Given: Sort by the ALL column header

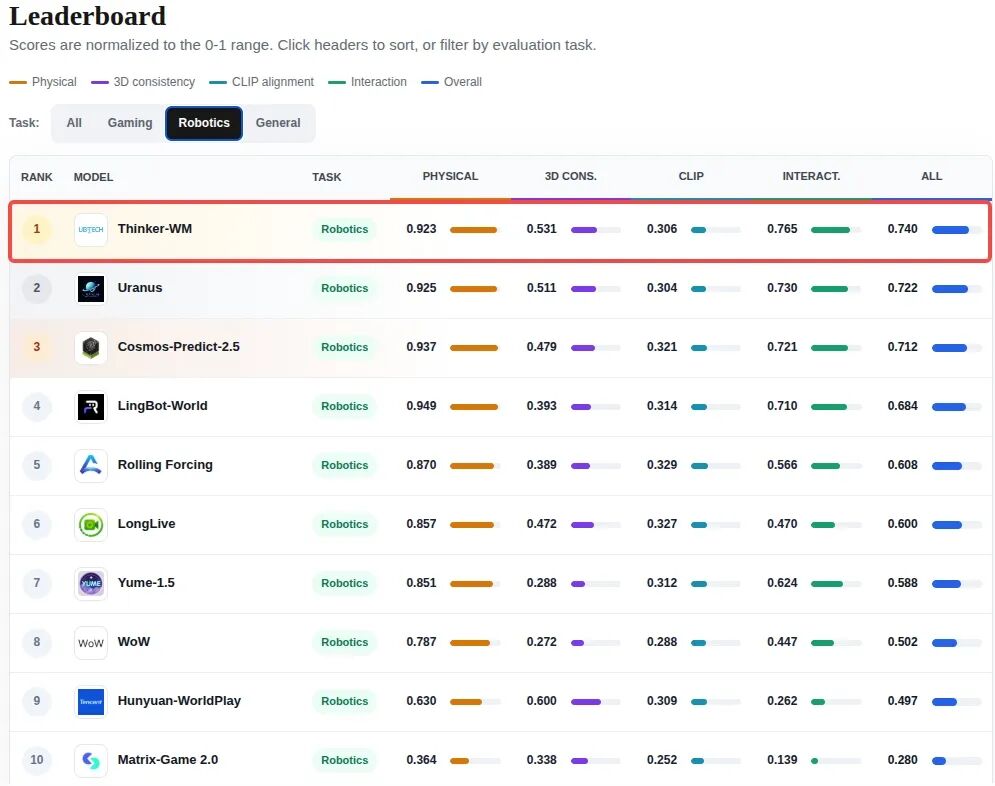Looking at the screenshot, I should (932, 176).
